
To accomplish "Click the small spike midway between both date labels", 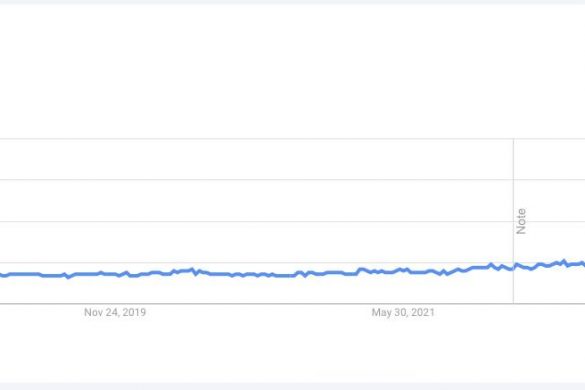I will [193, 269].
